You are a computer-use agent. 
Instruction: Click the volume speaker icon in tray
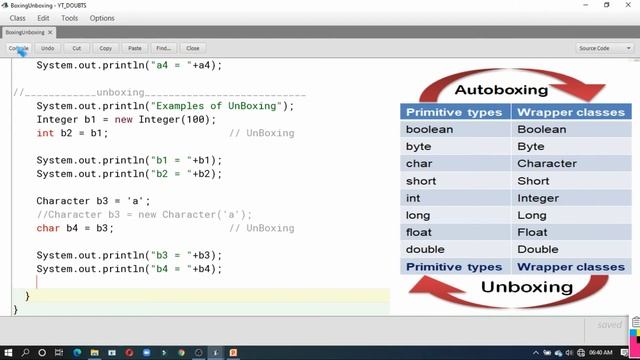coord(569,353)
